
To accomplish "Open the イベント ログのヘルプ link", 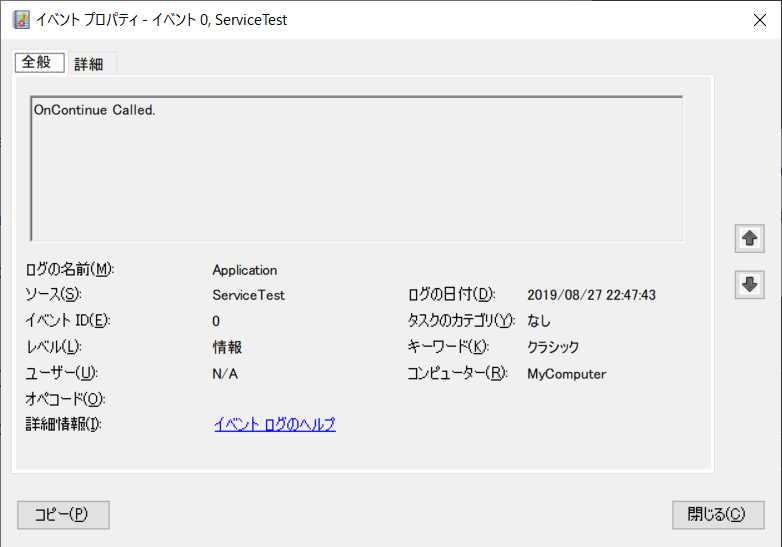I will tap(275, 424).
